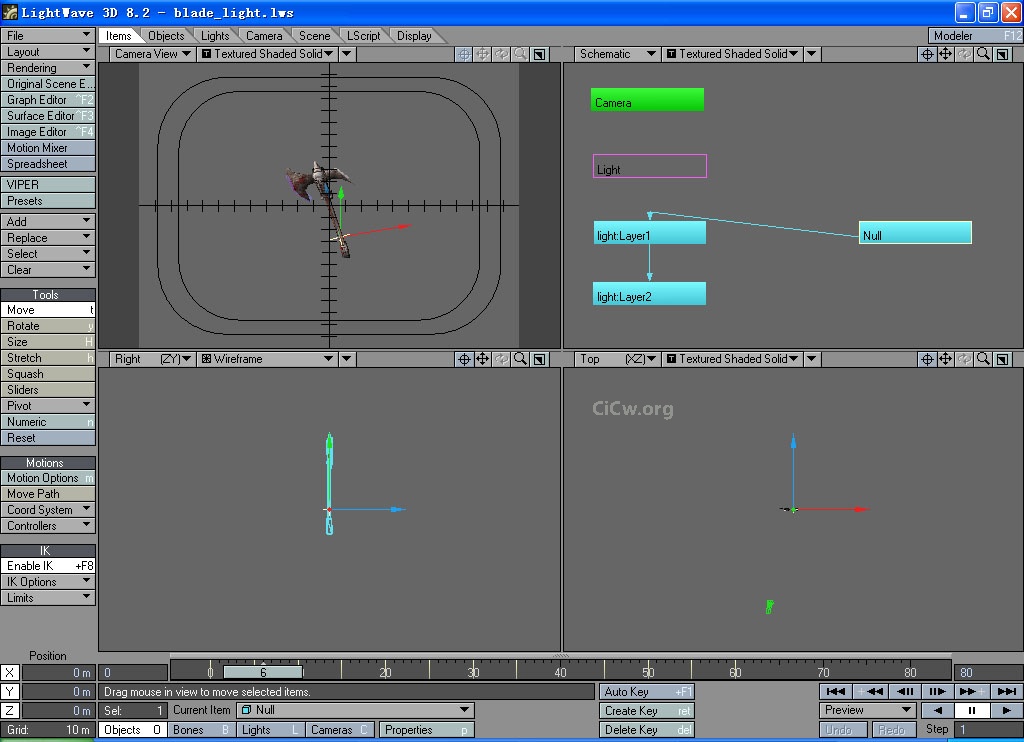Switch to Modeler
The width and height of the screenshot is (1024, 742).
975,36
